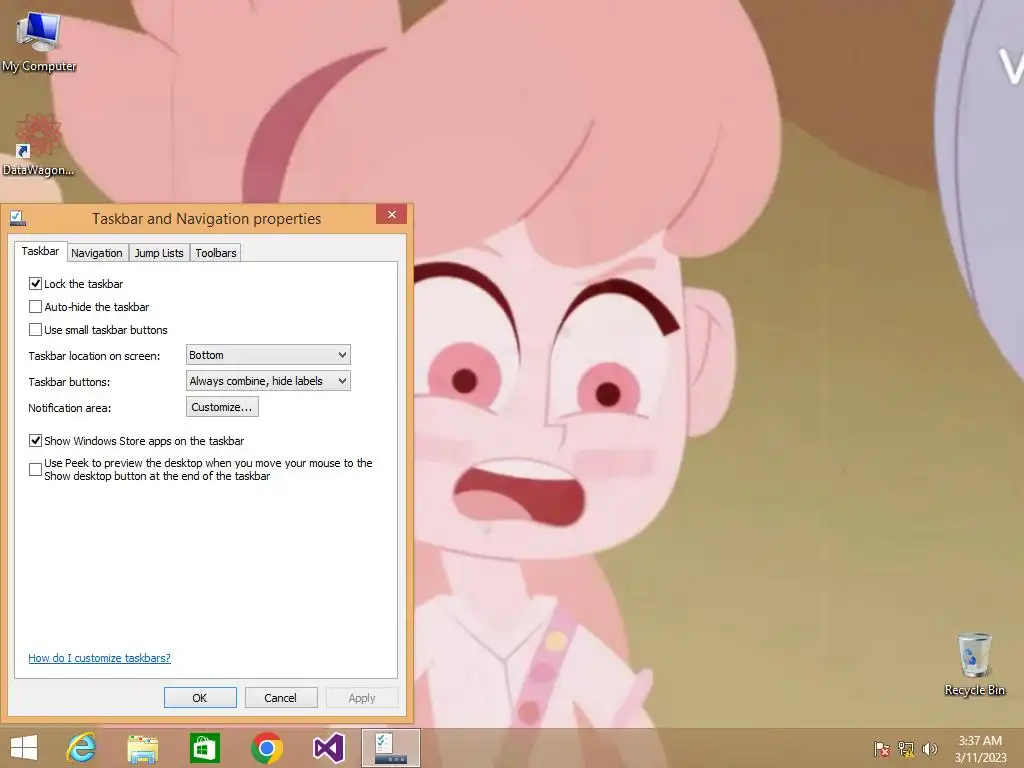
Task: Select the DataWagon desktop shortcut
Action: 39,146
